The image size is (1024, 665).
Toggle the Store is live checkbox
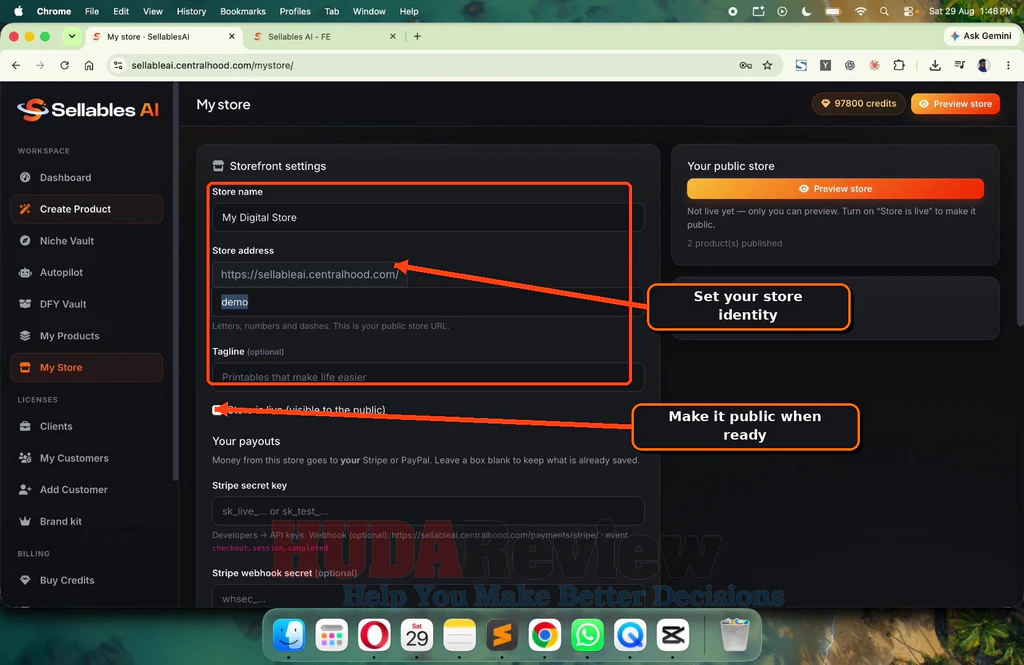pos(217,410)
